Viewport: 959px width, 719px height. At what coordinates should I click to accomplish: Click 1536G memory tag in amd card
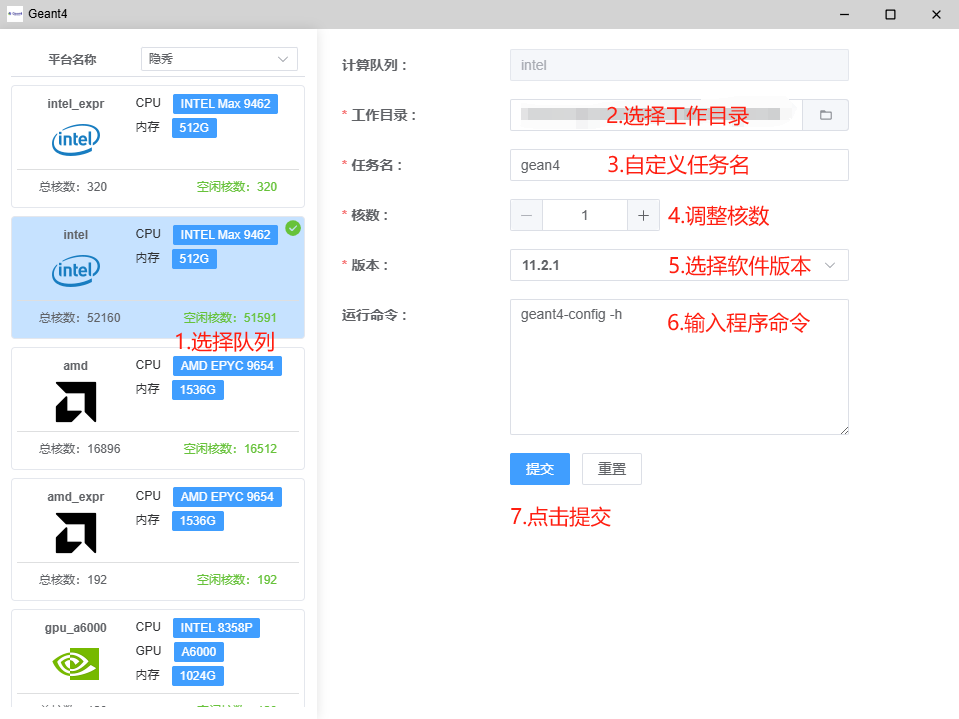[198, 389]
